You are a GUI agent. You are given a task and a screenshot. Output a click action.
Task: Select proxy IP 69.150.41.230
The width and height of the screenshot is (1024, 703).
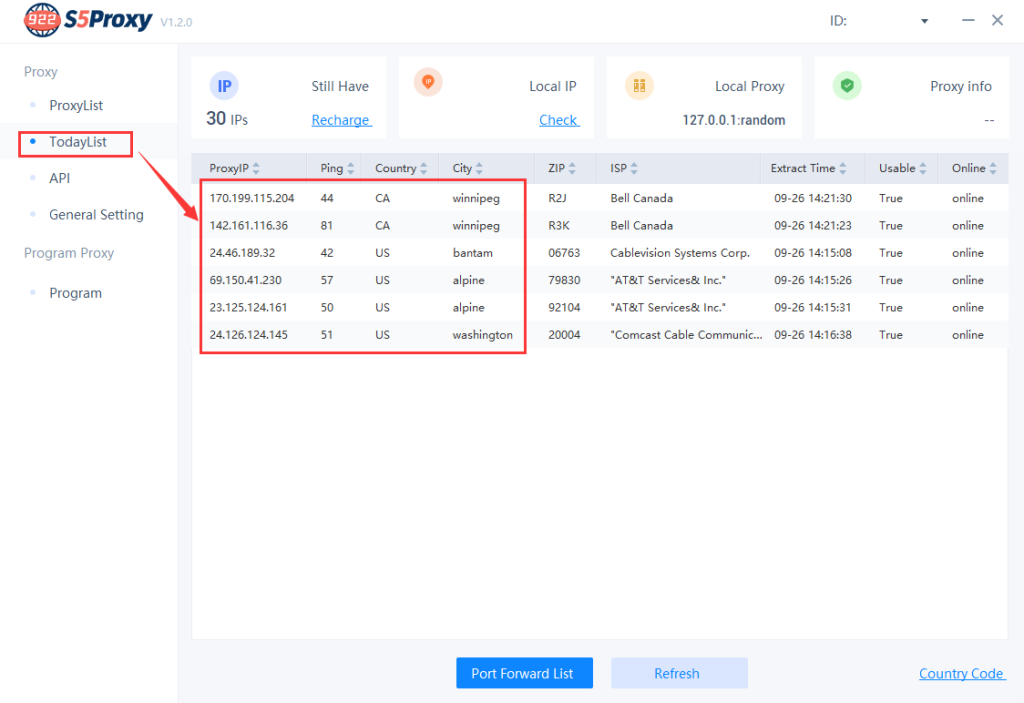pyautogui.click(x=245, y=280)
